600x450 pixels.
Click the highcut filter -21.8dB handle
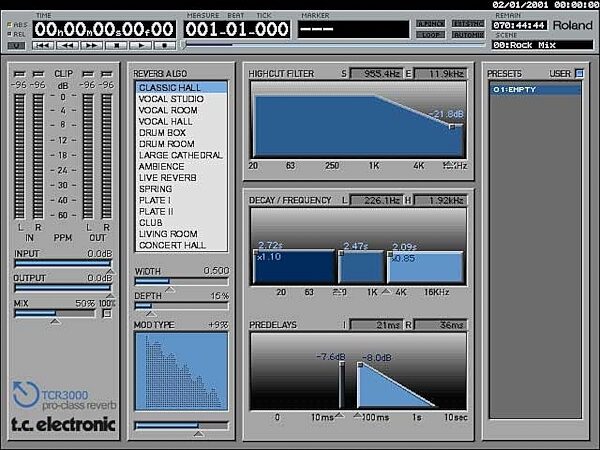tap(452, 126)
